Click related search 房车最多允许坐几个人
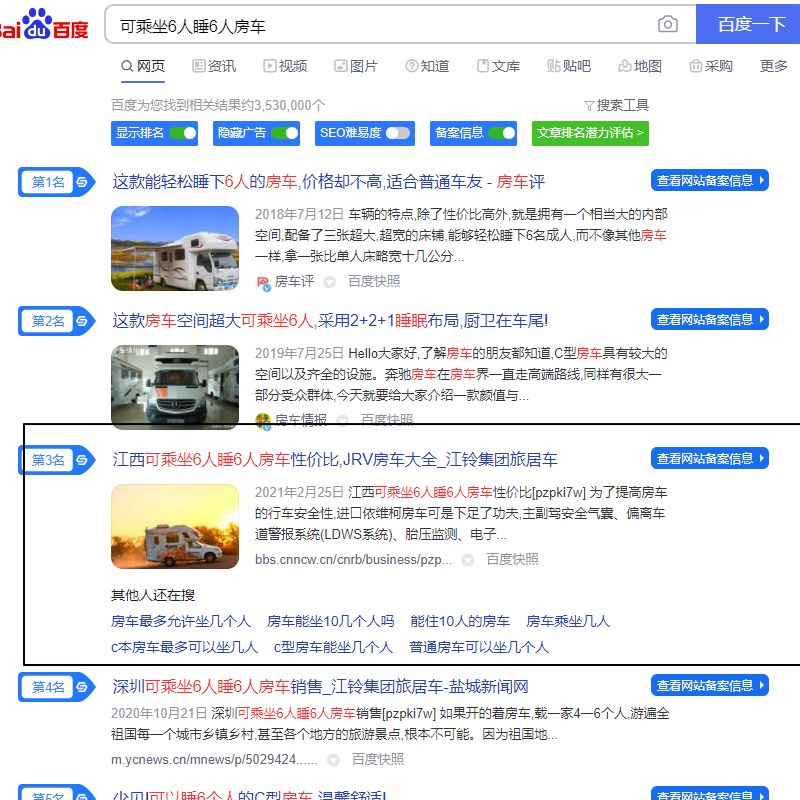This screenshot has width=800, height=800. pos(181,621)
